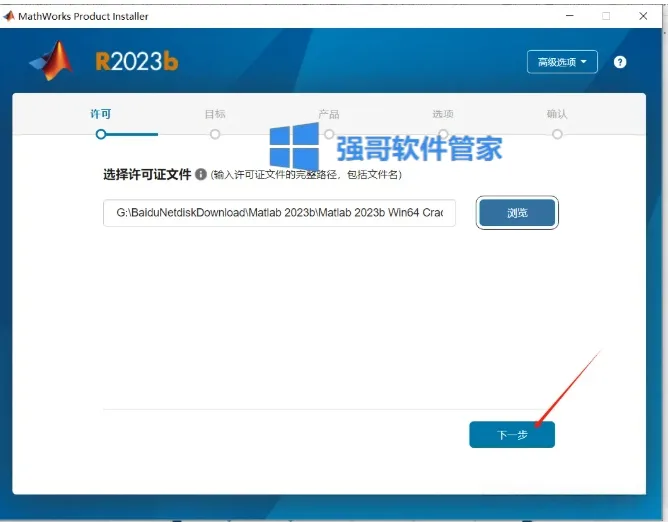Expand the 高级选项 dropdown
668x522 pixels.
(x=562, y=62)
